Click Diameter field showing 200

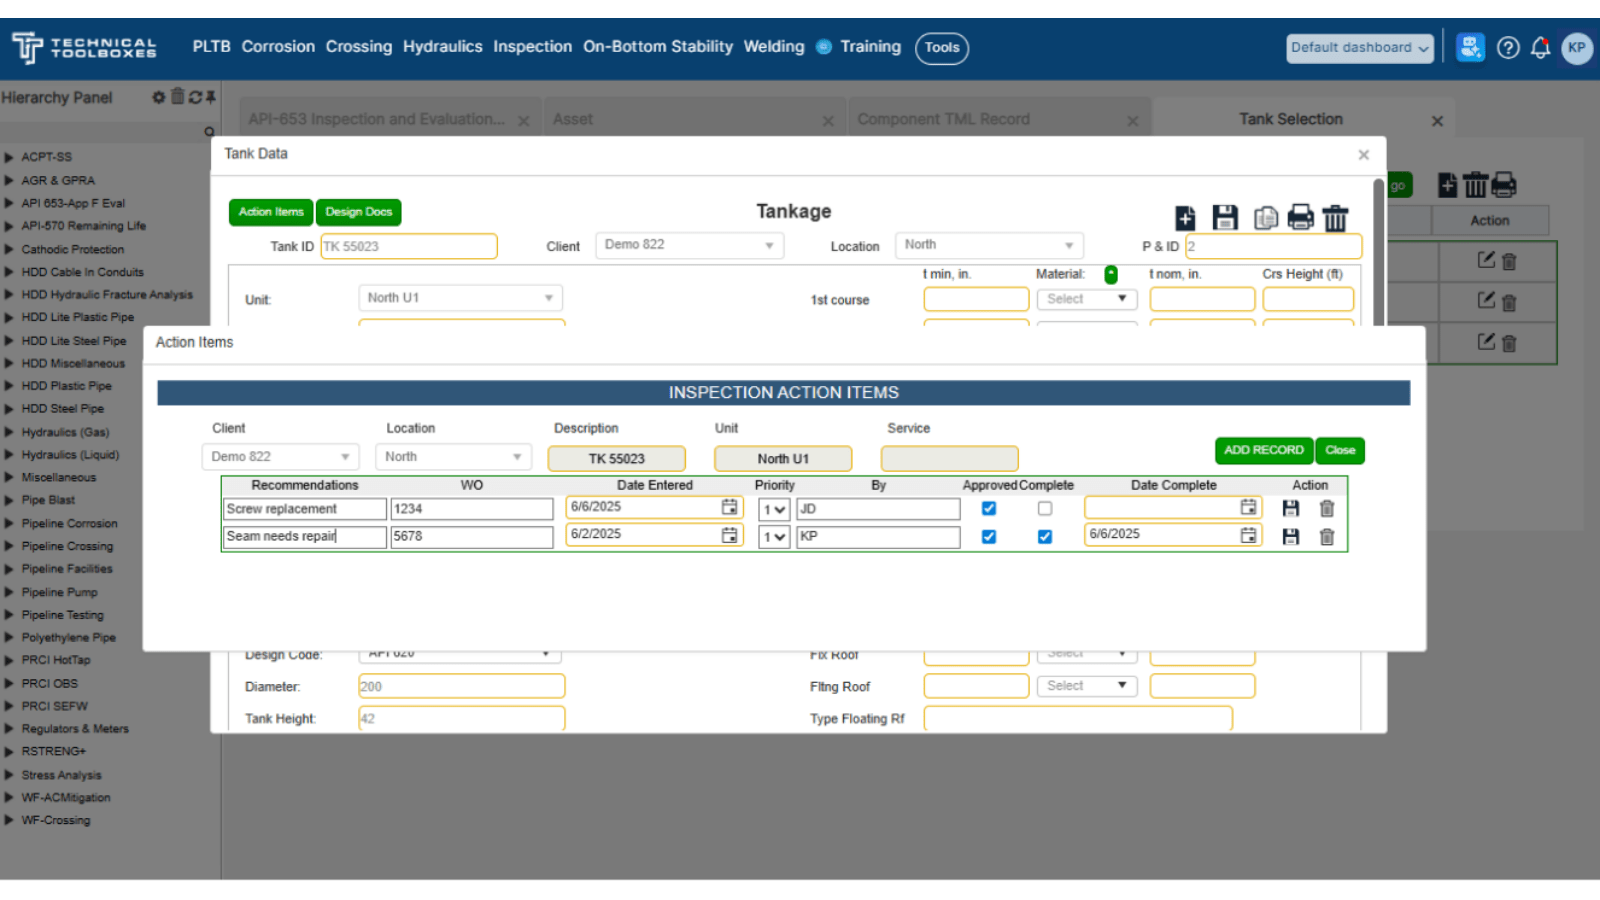(x=461, y=686)
